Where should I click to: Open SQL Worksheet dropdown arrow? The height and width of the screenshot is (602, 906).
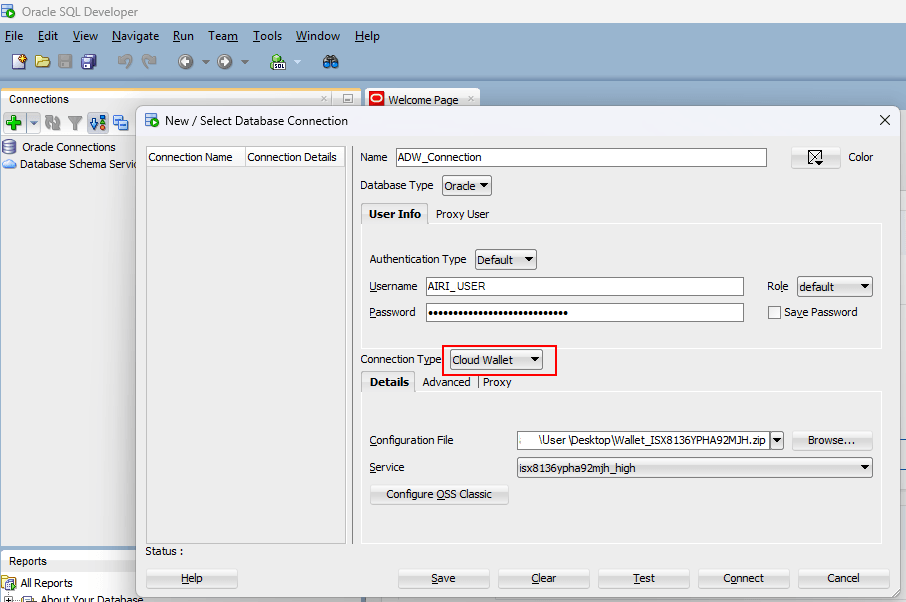click(x=298, y=62)
